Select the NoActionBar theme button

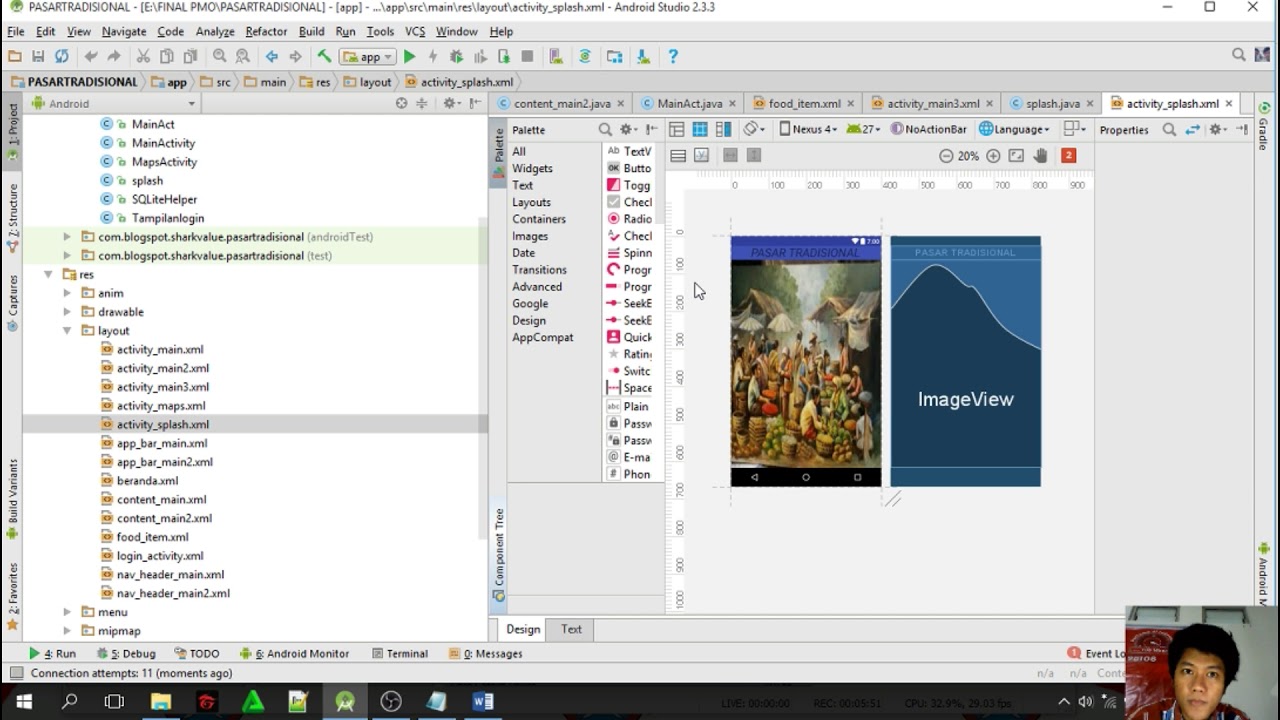click(929, 129)
